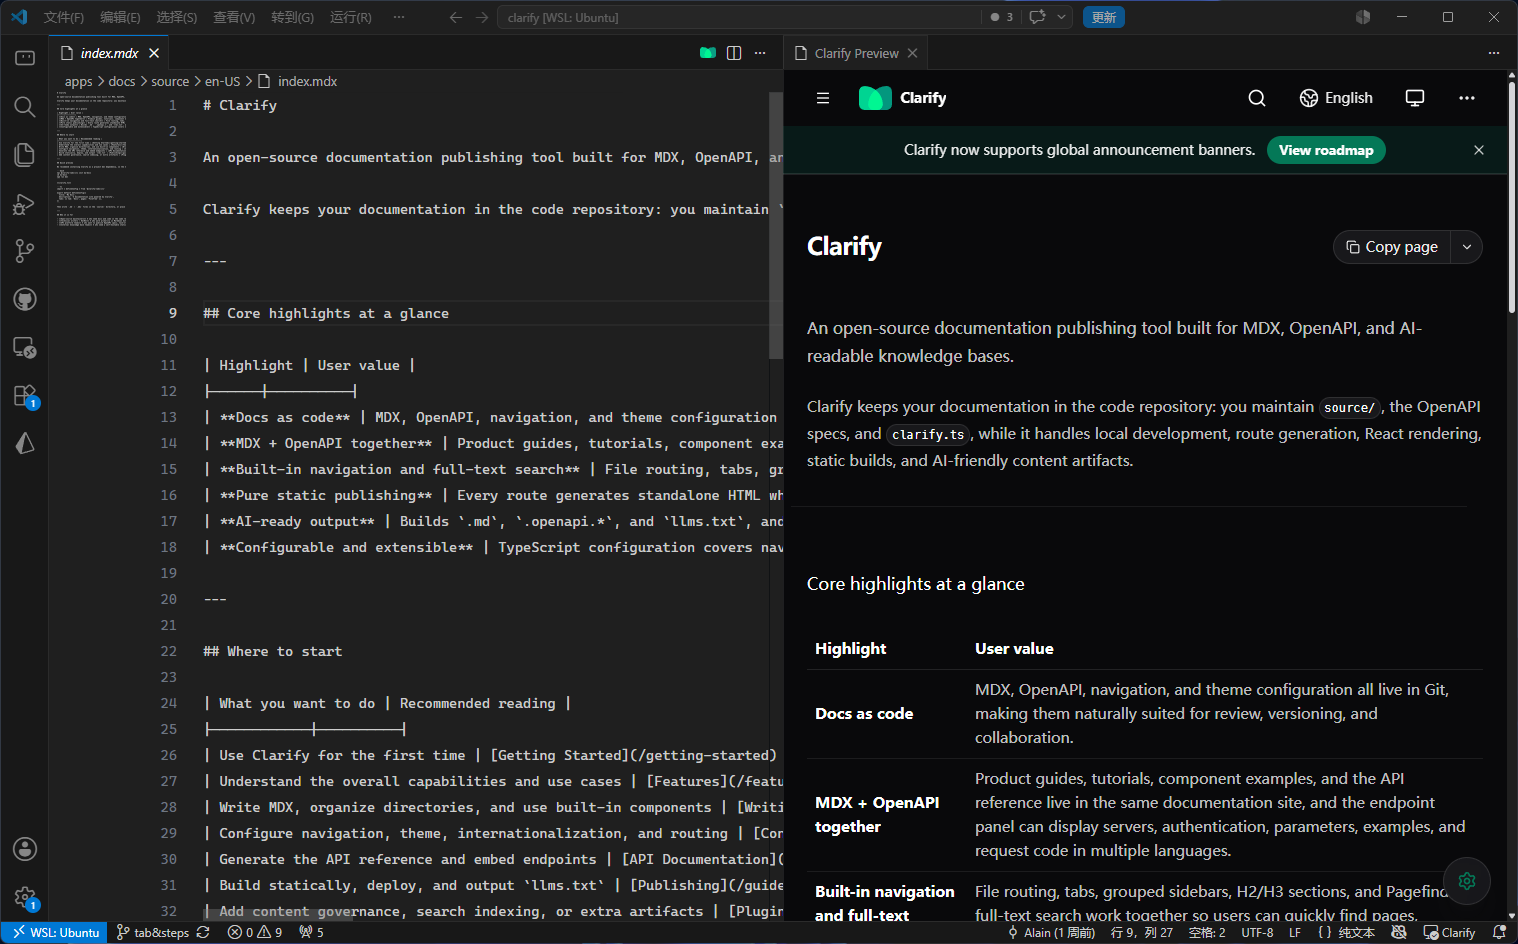Select 'en-US' in the breadcrumb path
The width and height of the screenshot is (1518, 944).
click(x=222, y=81)
